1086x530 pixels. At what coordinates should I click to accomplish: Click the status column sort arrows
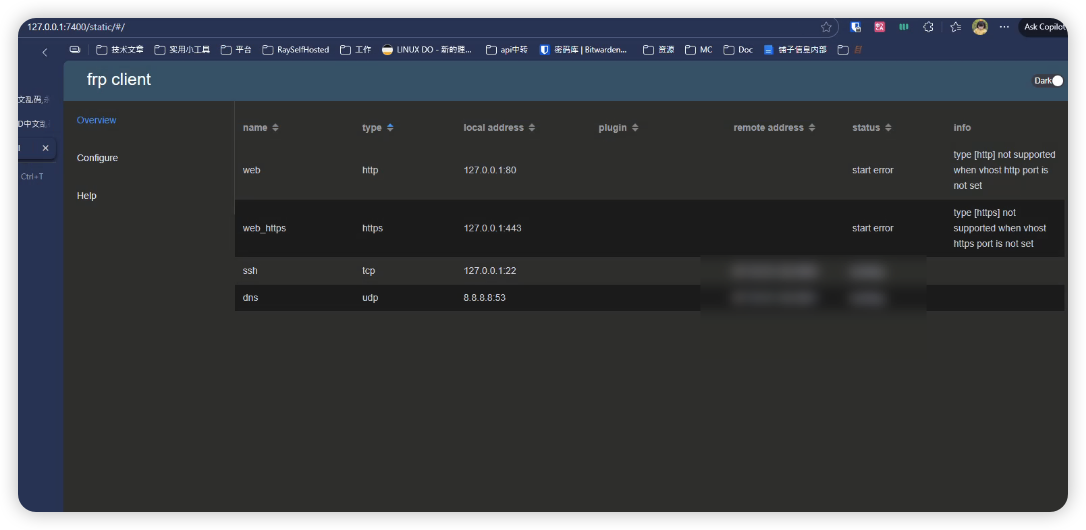tap(888, 128)
